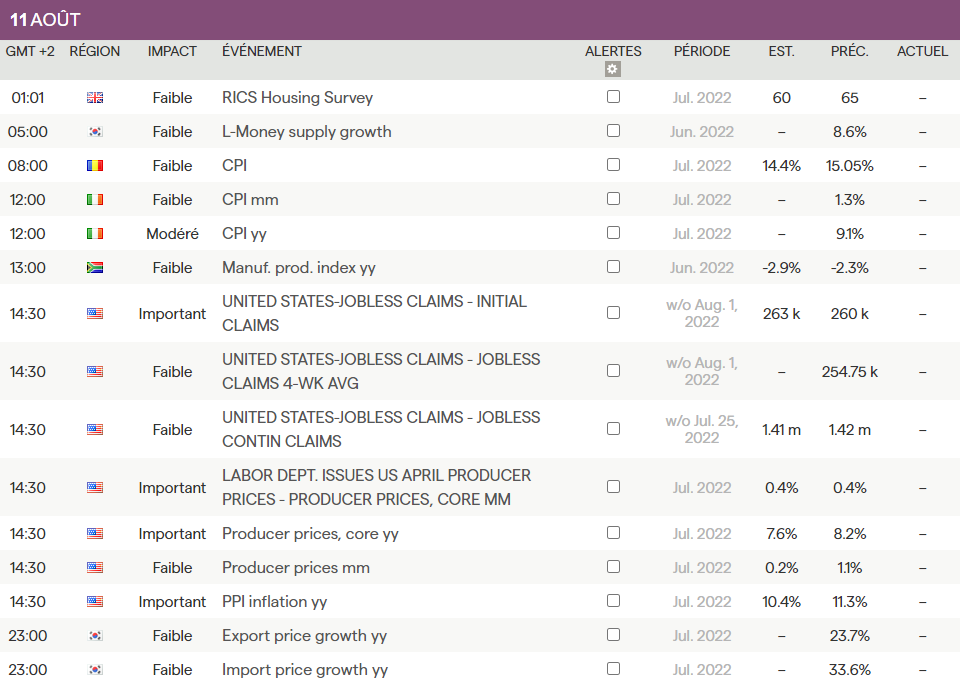Click the 11 Août date header bar

480,20
